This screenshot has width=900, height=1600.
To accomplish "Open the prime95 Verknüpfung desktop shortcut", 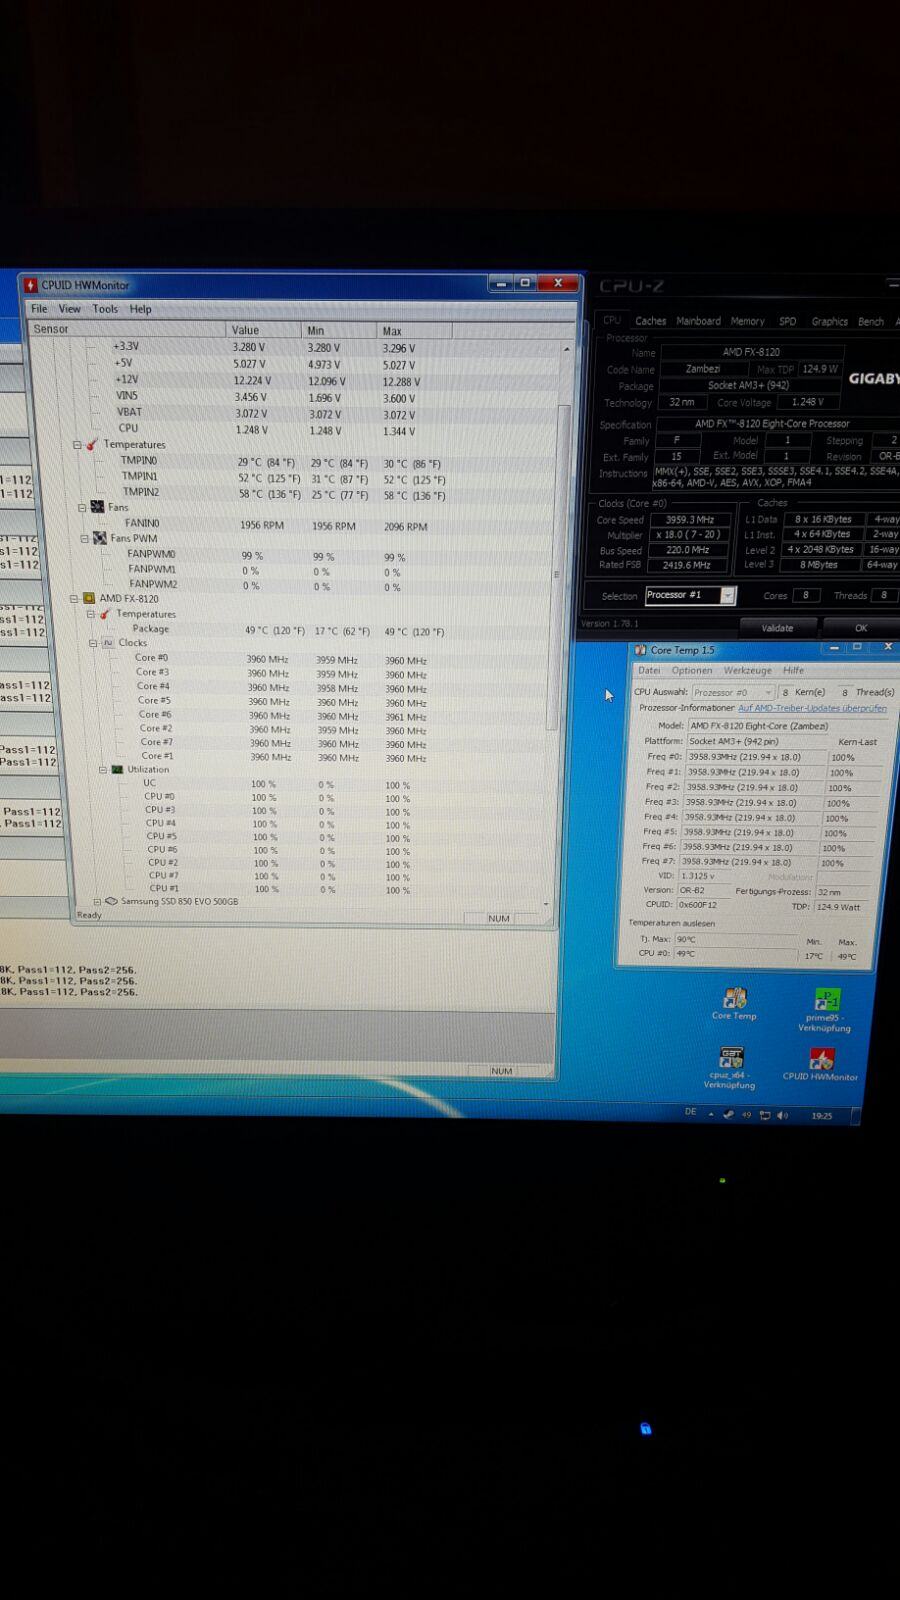I will [825, 1010].
